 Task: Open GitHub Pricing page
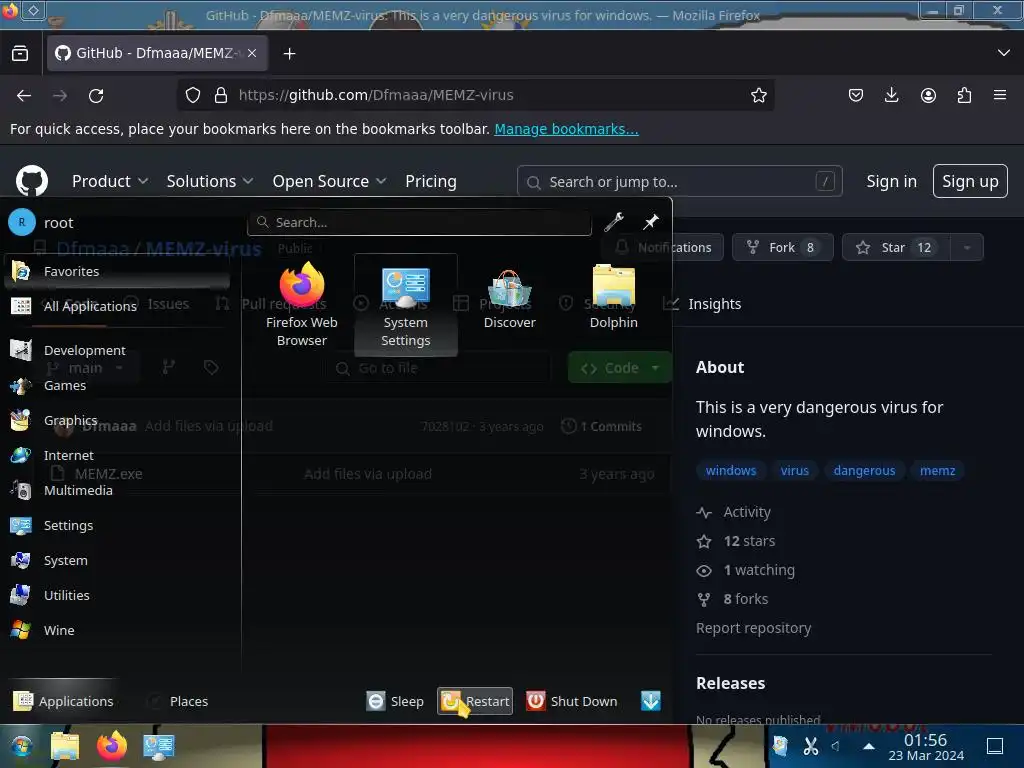coord(430,182)
